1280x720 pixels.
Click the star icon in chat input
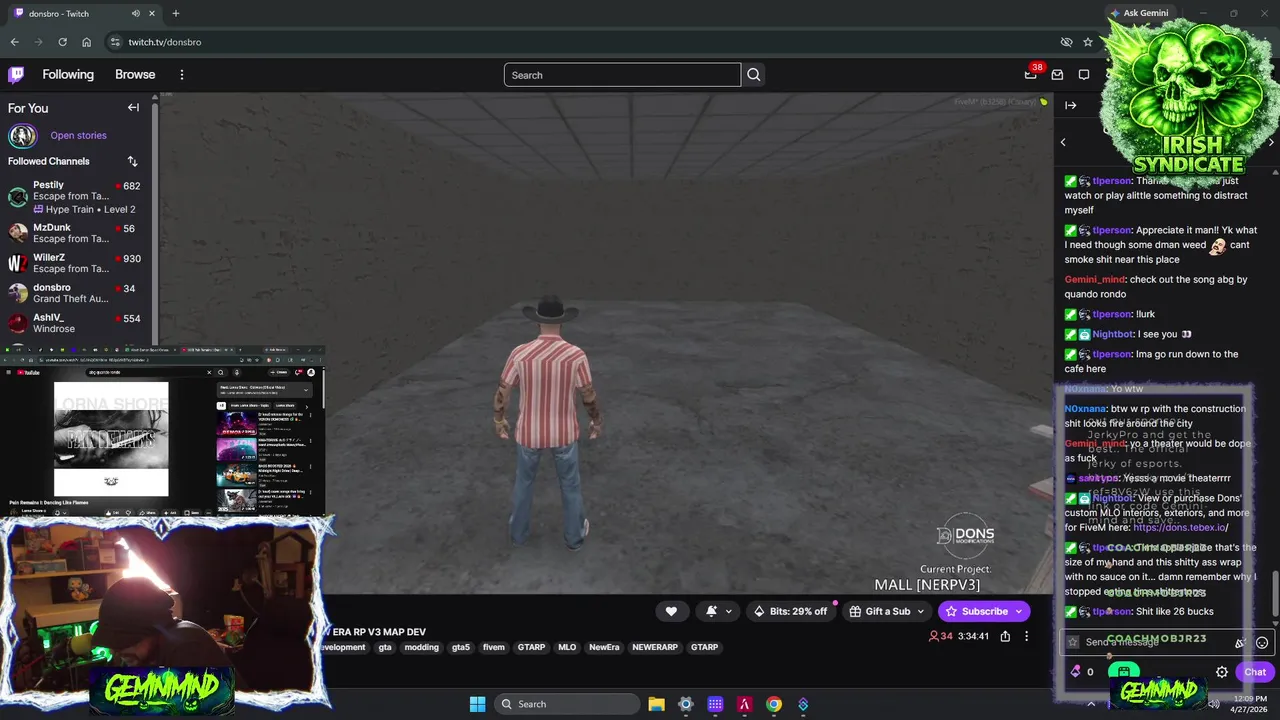click(1073, 643)
